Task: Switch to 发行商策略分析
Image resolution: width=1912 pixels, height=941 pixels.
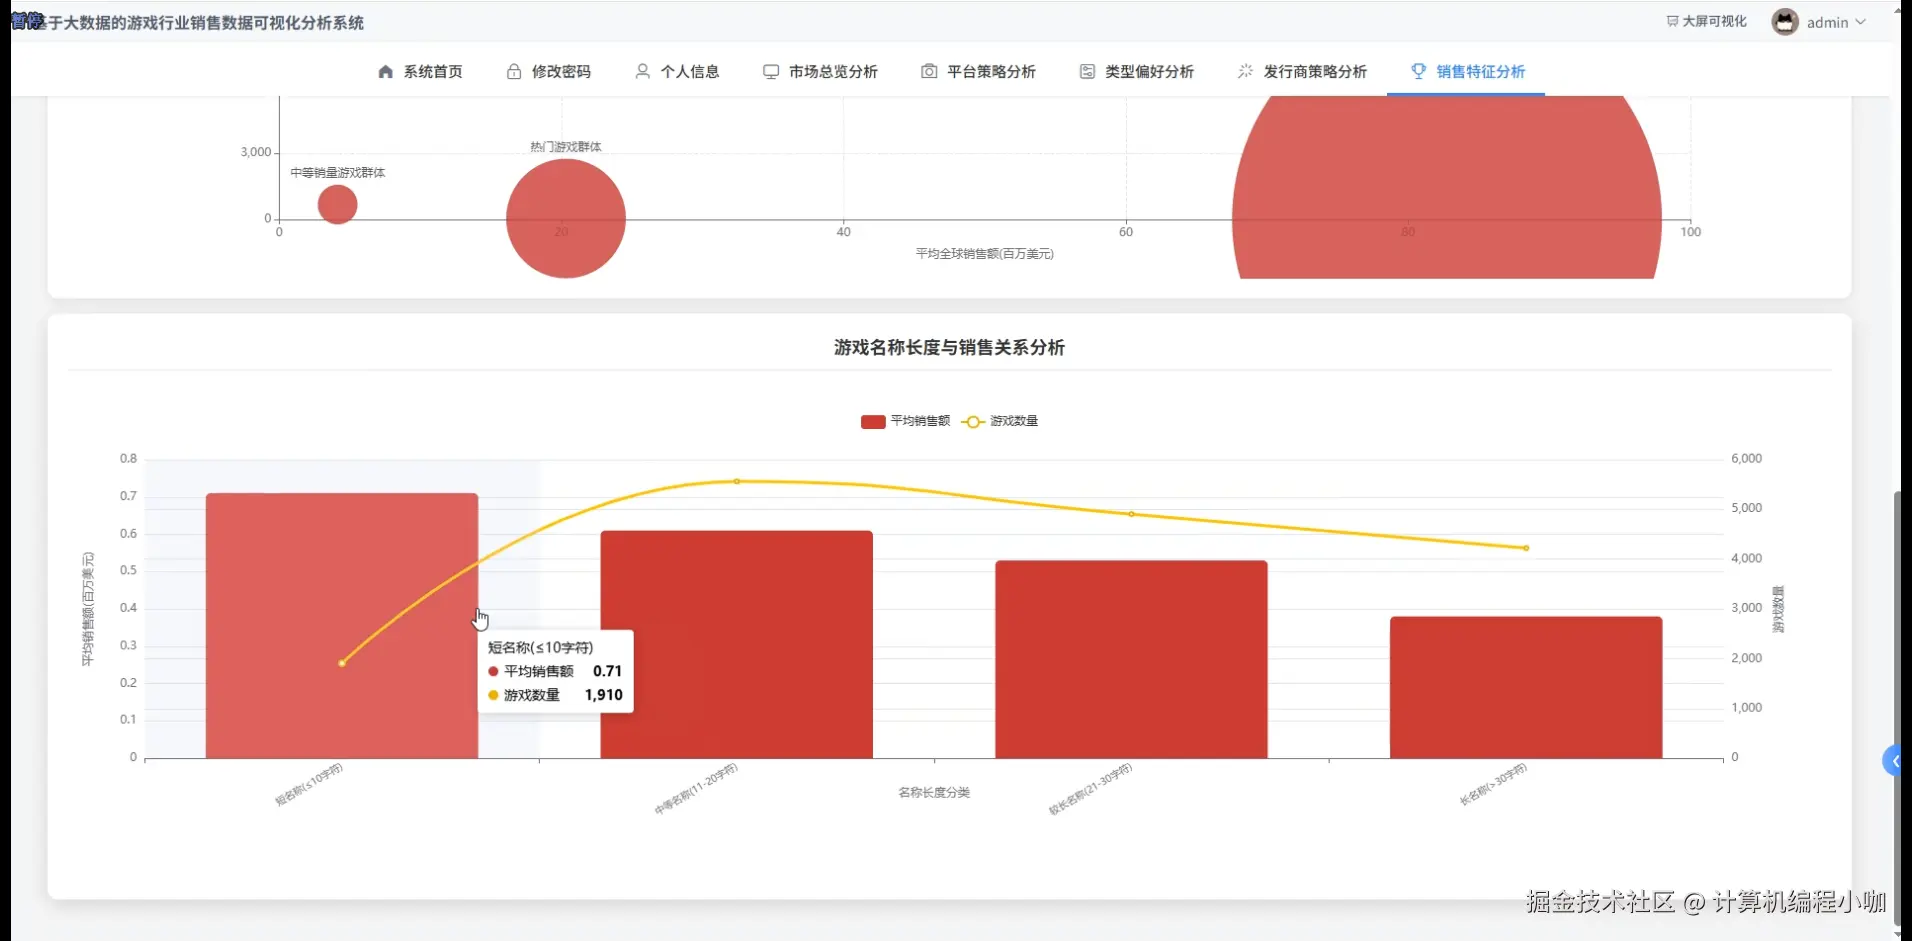Action: click(x=1302, y=71)
